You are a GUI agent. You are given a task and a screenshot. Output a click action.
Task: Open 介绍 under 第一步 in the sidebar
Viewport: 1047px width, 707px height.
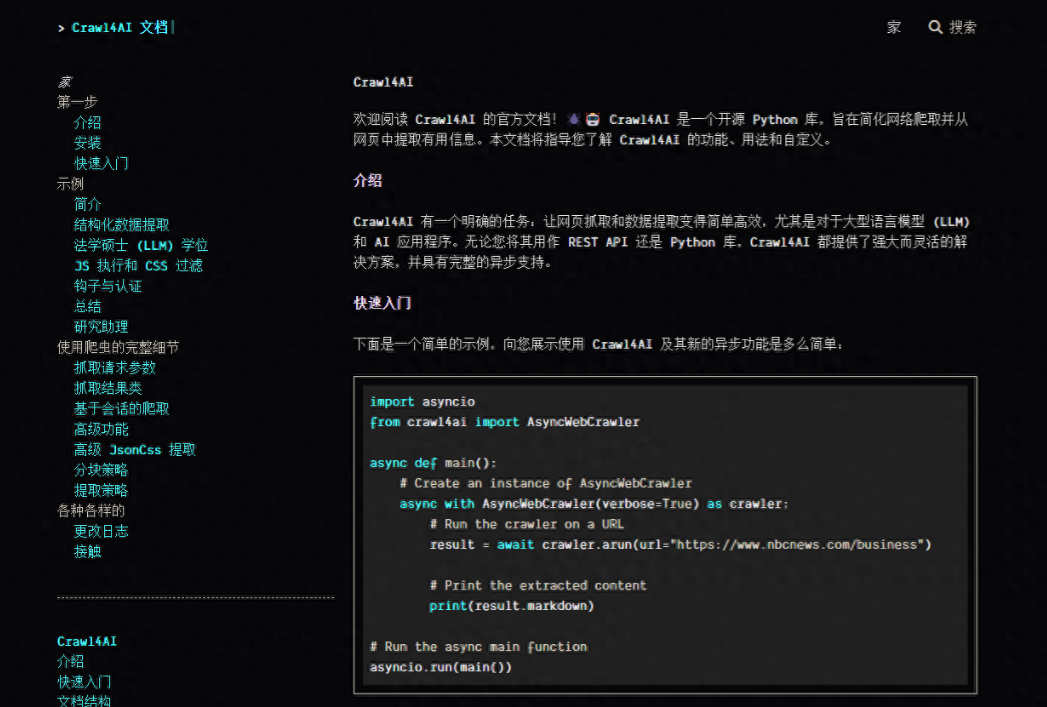point(87,123)
